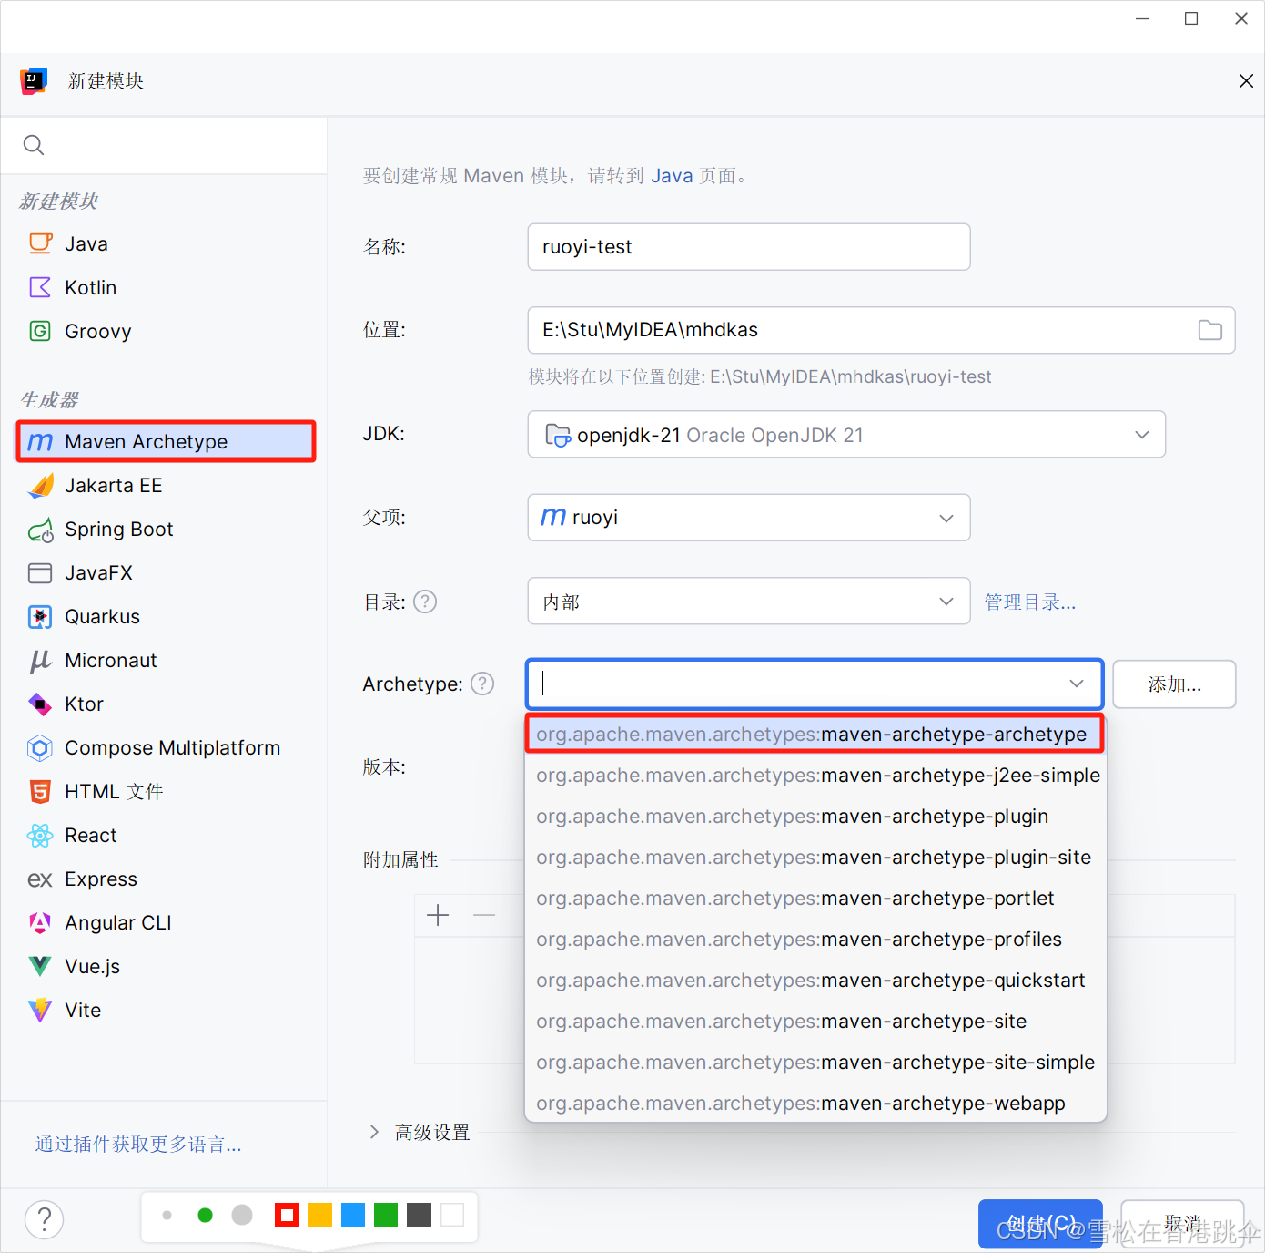Pick the blue color swatch

point(353,1215)
